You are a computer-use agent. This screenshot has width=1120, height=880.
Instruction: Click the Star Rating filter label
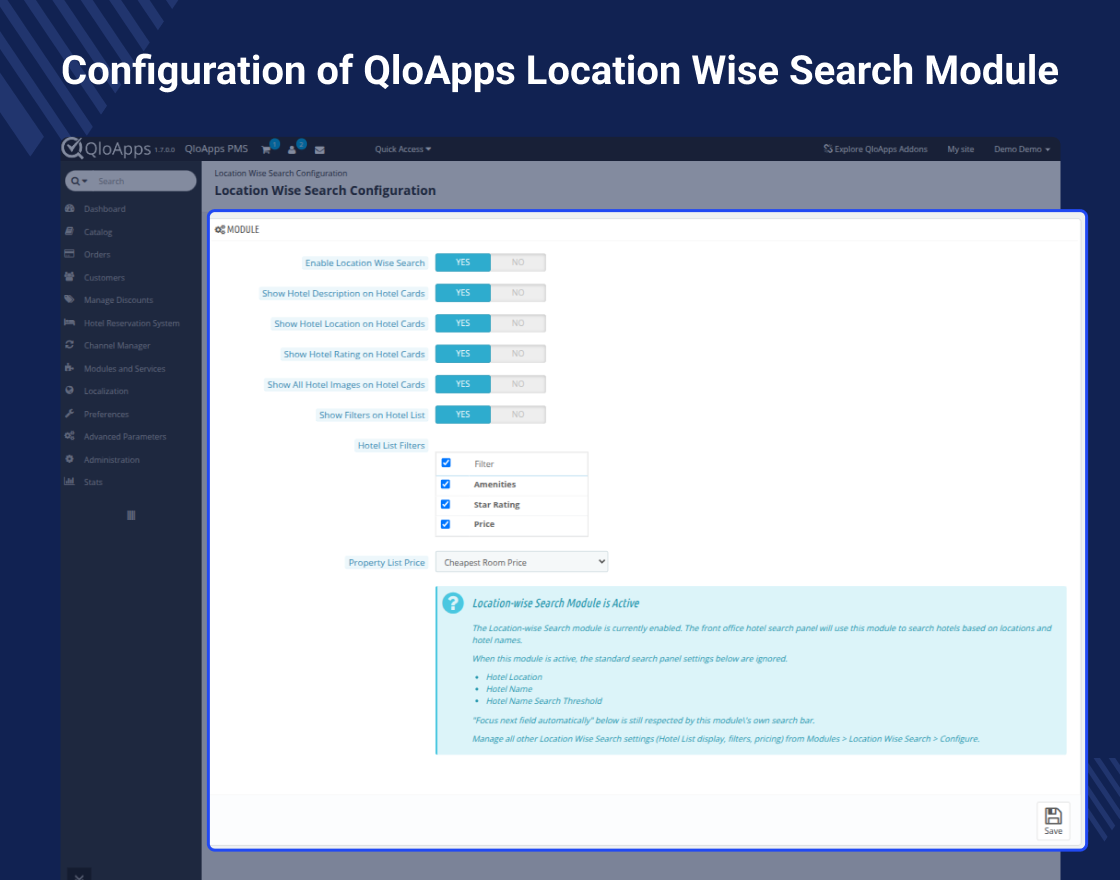click(496, 504)
